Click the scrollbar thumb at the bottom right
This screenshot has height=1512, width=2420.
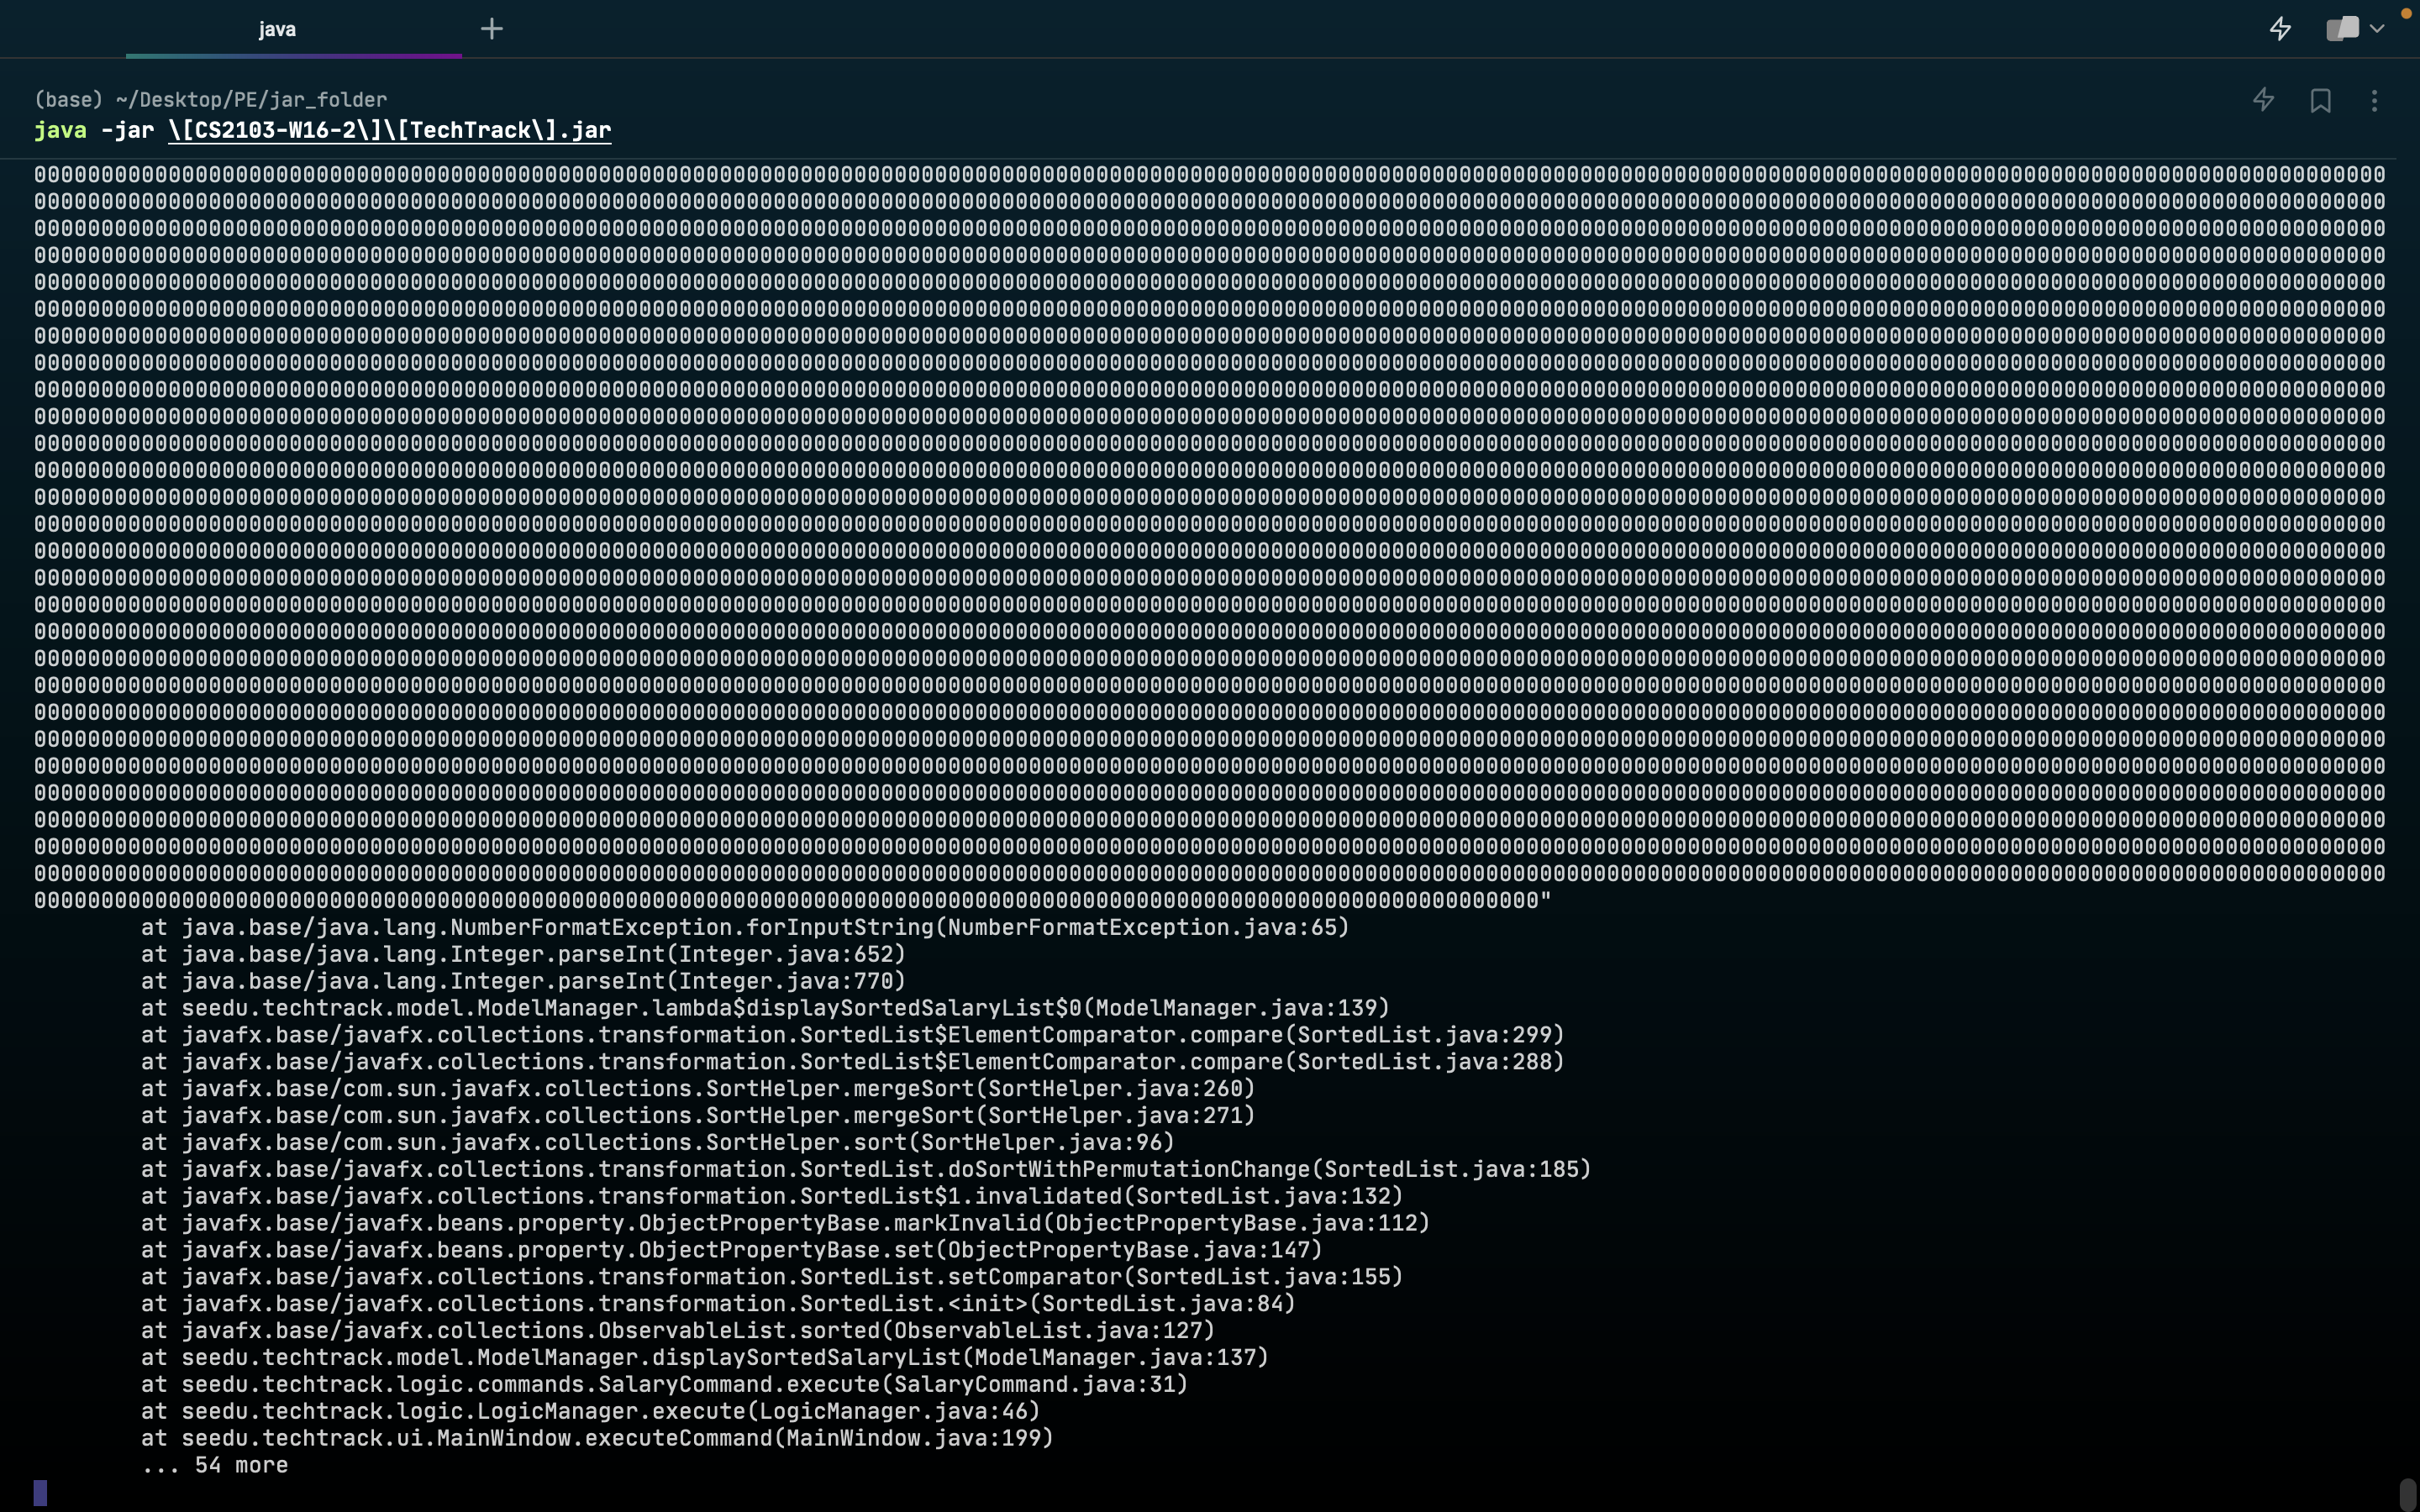click(x=2407, y=1494)
